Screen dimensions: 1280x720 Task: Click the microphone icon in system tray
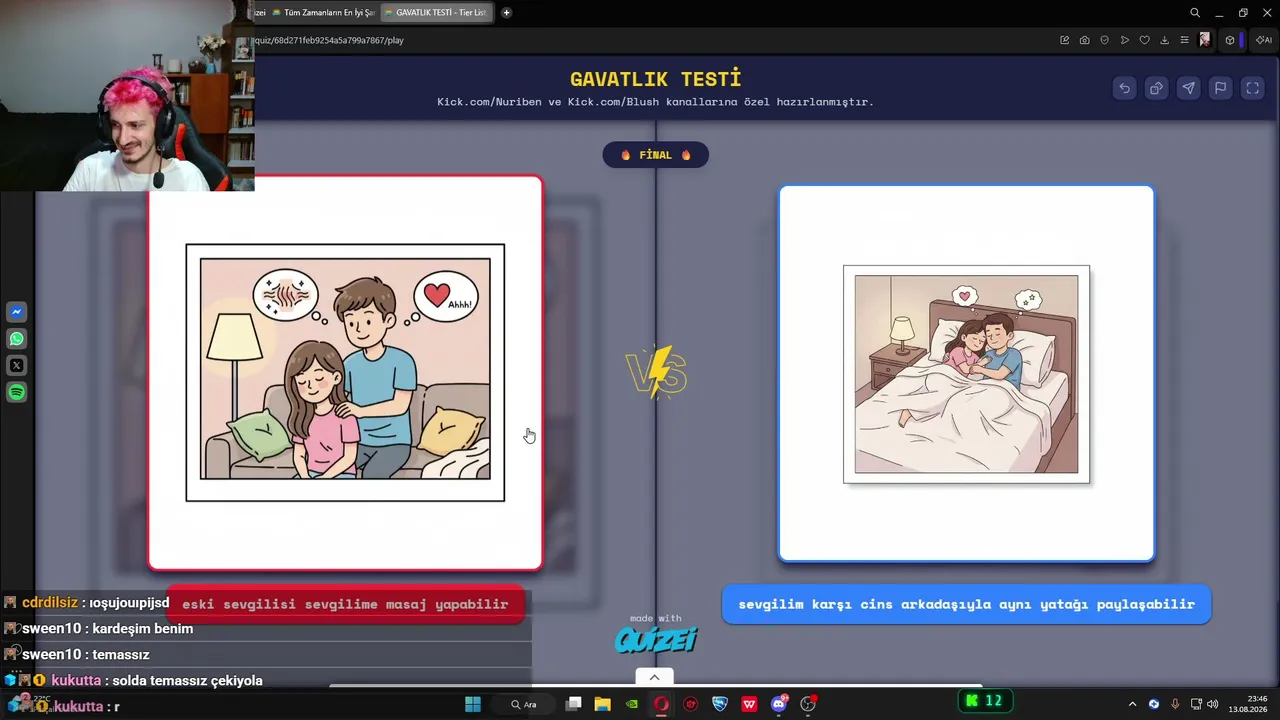pos(1175,704)
